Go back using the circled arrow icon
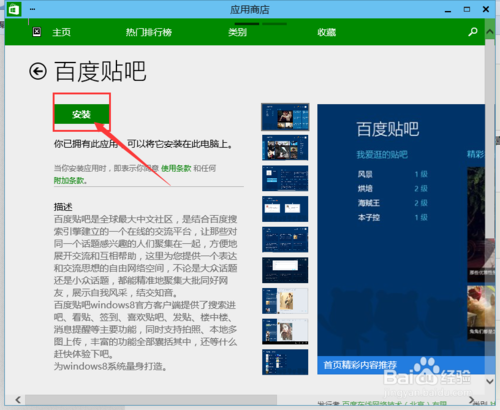Image resolution: width=500 pixels, height=410 pixels. click(x=38, y=71)
